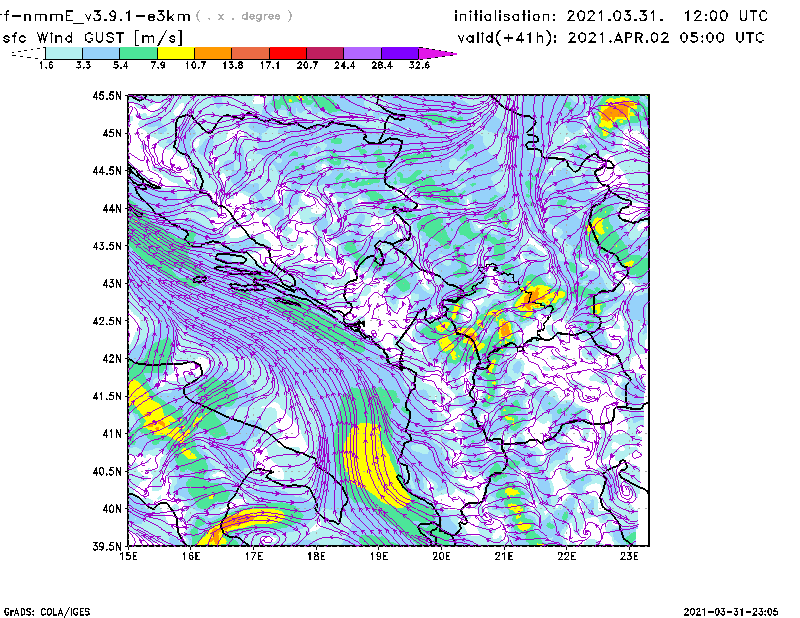The width and height of the screenshot is (800, 618).
Task: Click the 43N latitude label
Action: click(x=112, y=283)
